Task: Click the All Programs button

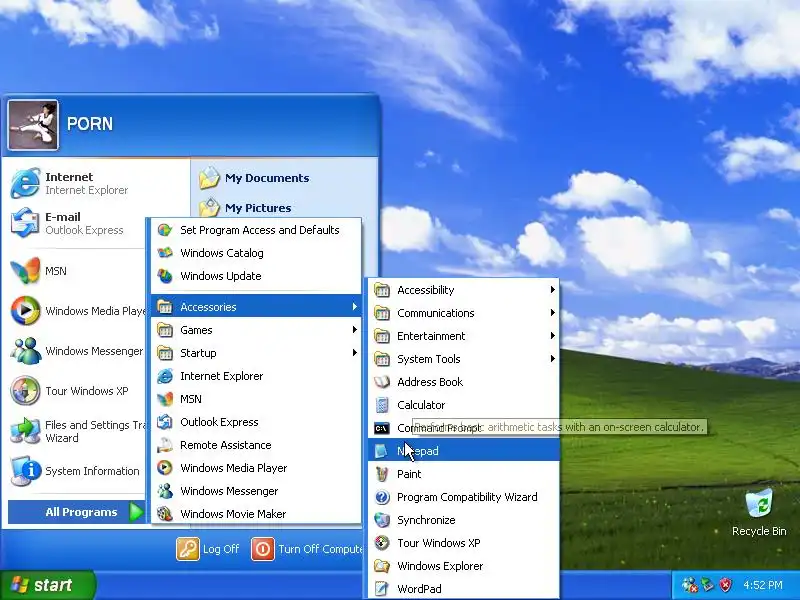Action: pyautogui.click(x=77, y=512)
